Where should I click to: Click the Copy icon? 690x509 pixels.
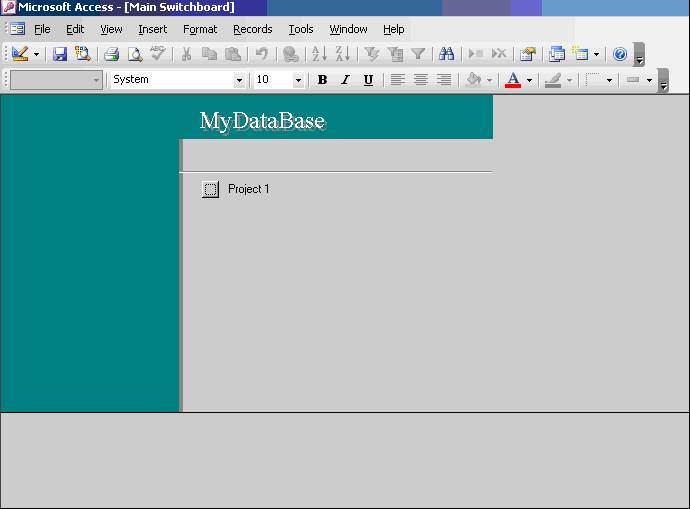pyautogui.click(x=209, y=54)
